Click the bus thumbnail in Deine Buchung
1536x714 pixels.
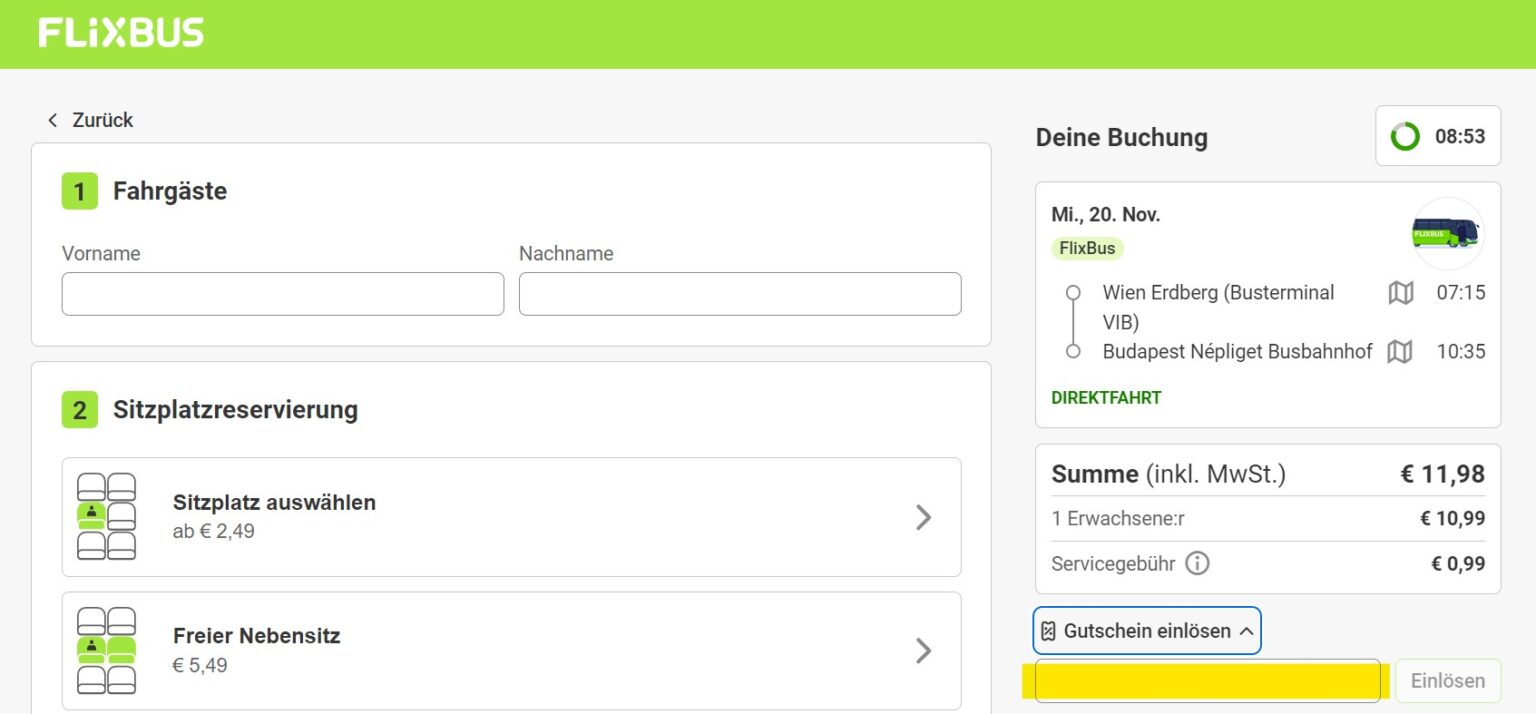pos(1446,234)
